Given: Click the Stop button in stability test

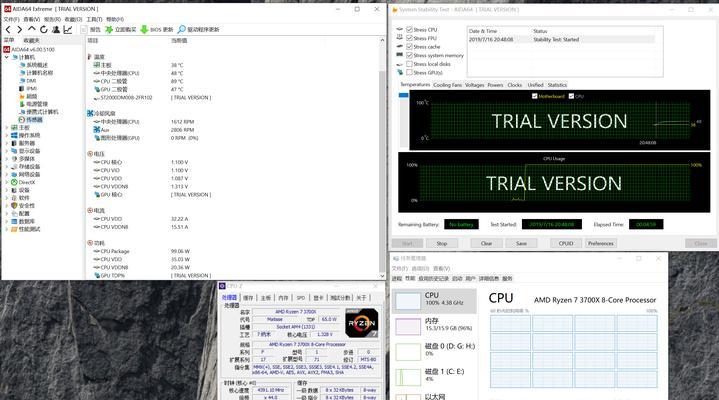Looking at the screenshot, I should click(442, 243).
